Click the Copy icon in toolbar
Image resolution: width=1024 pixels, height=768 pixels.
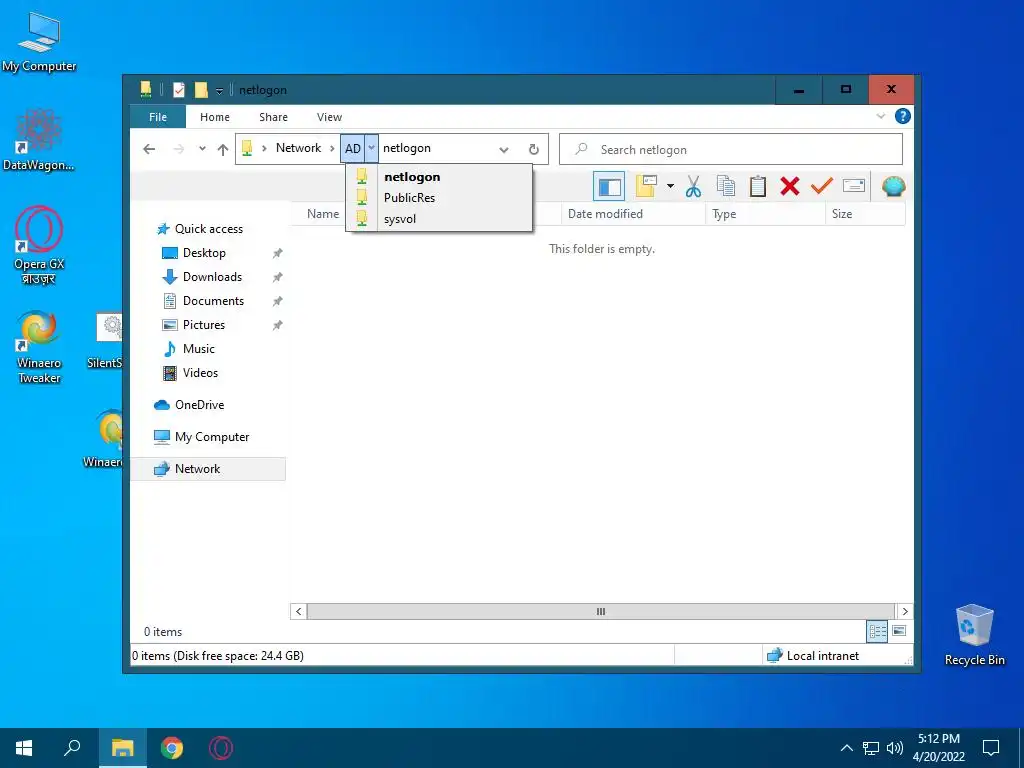726,187
